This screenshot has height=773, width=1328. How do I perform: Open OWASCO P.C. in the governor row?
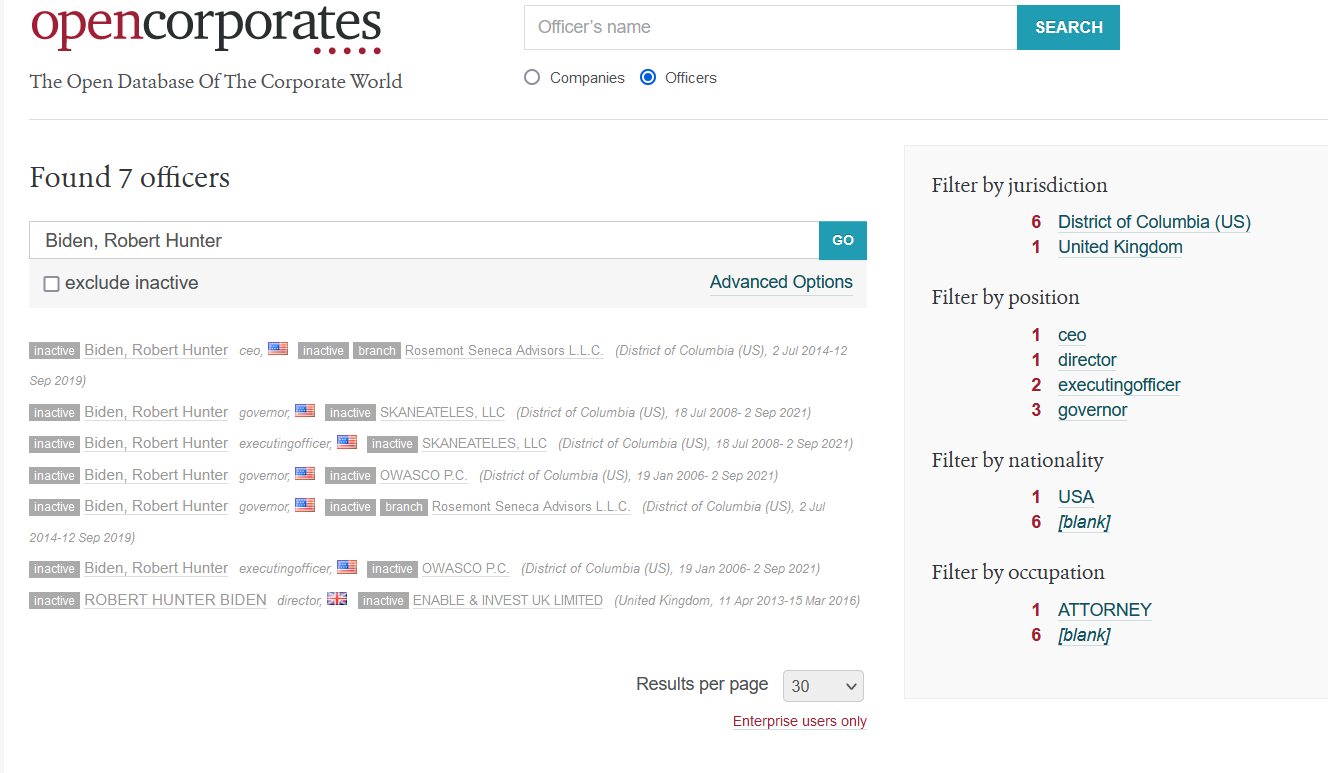click(x=423, y=476)
